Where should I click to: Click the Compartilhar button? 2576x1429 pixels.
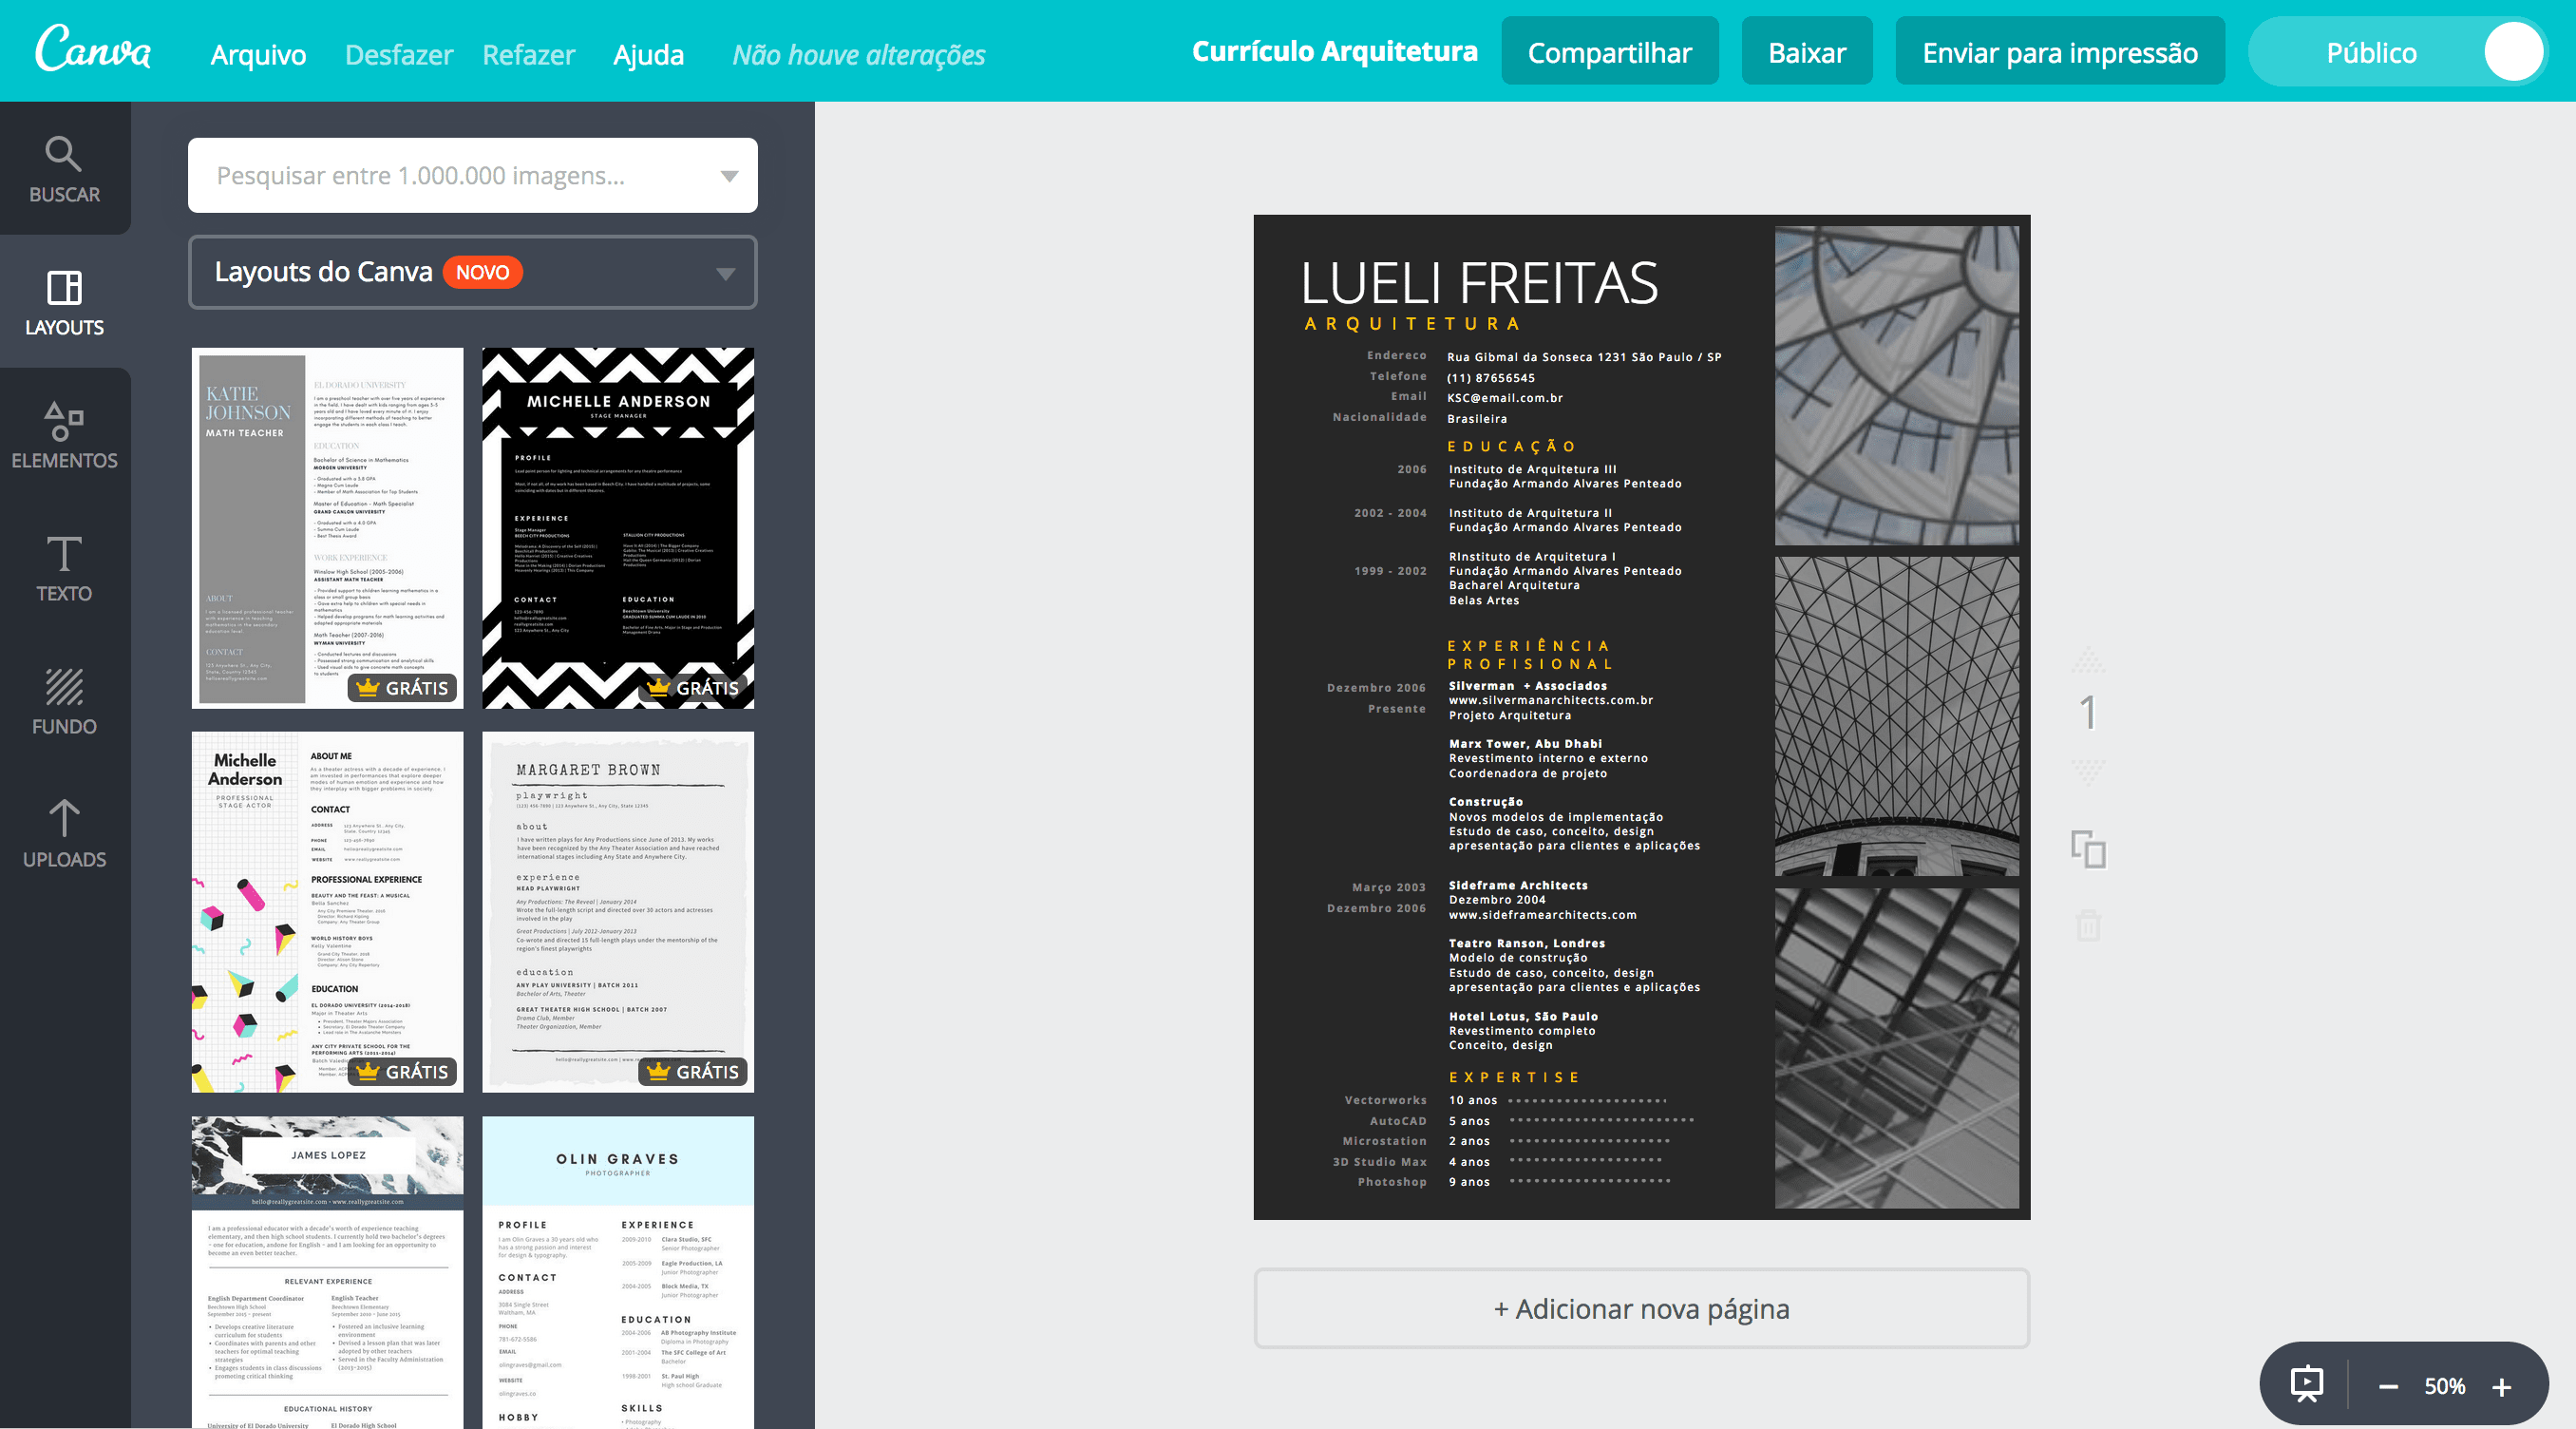tap(1609, 51)
